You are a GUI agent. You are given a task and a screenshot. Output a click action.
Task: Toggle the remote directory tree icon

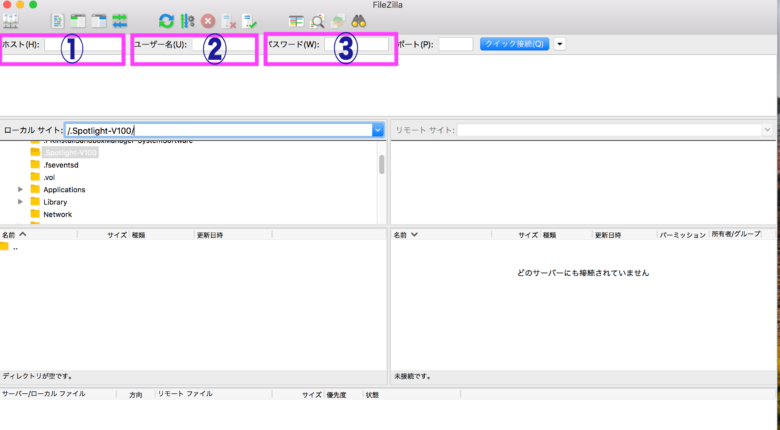click(99, 21)
